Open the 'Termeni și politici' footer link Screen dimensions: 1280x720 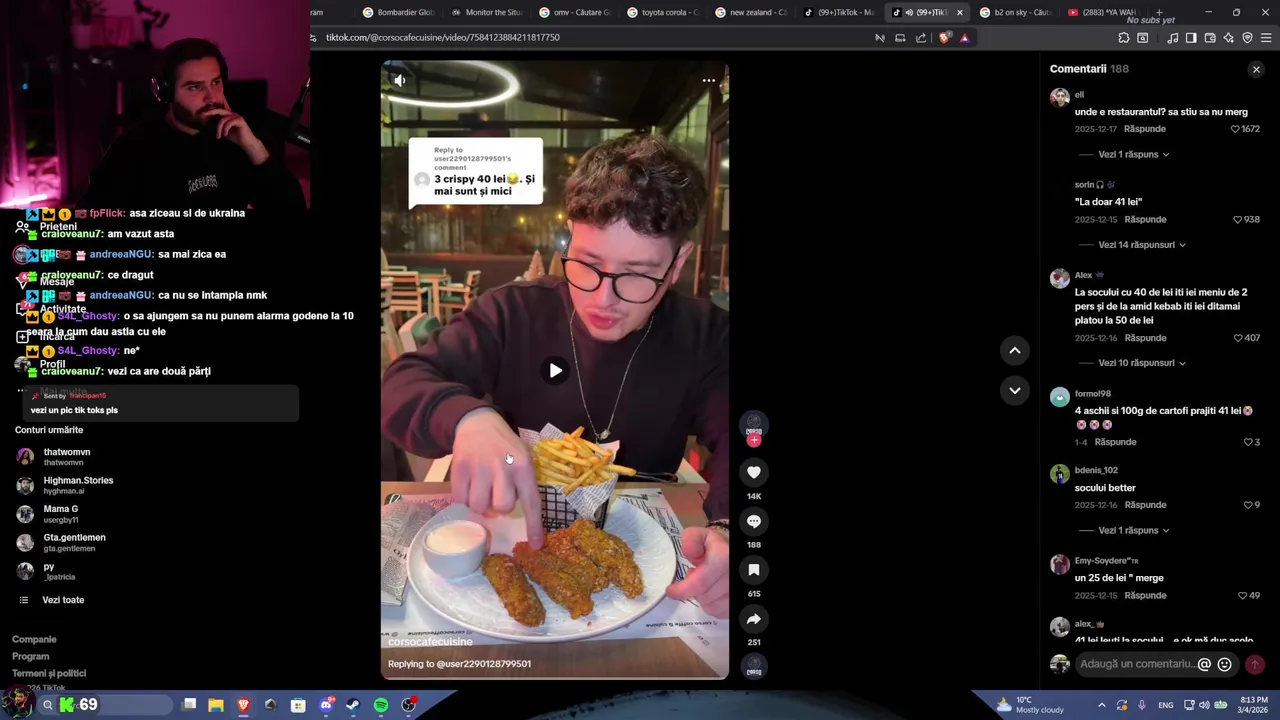49,673
